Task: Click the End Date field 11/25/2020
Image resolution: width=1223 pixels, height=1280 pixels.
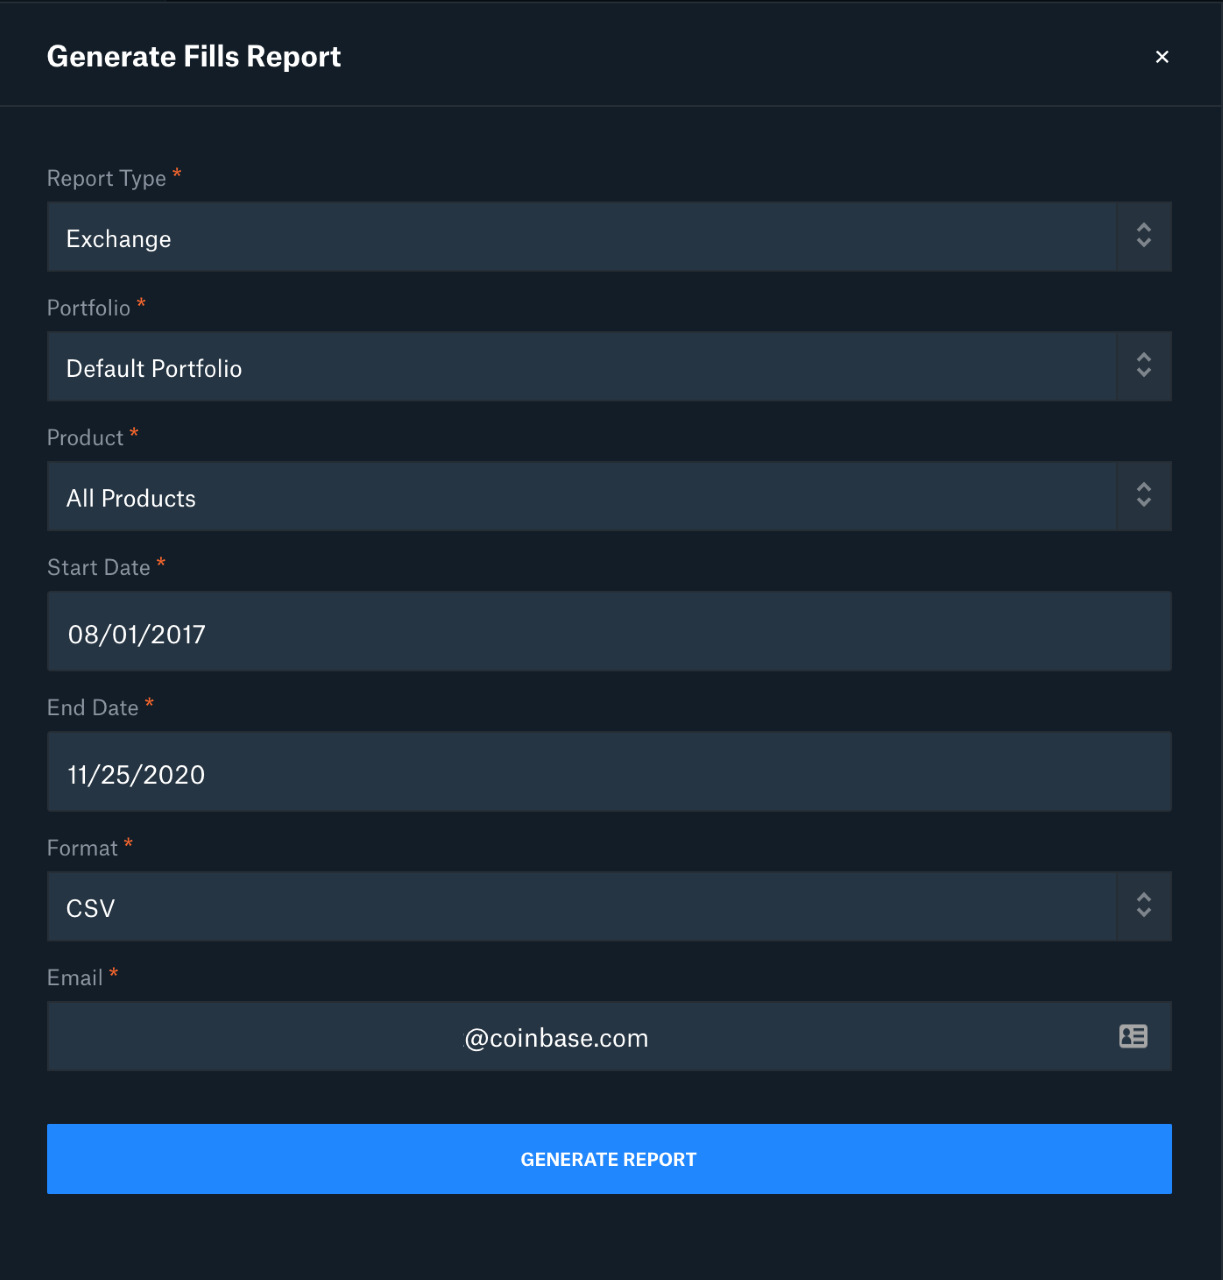Action: (609, 772)
